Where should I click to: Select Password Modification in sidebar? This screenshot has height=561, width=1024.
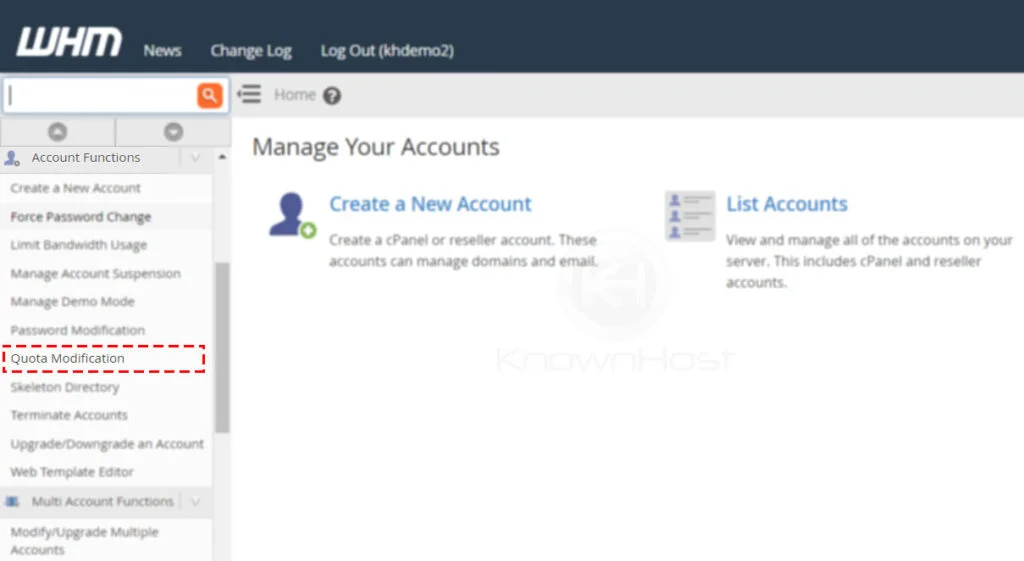[x=77, y=330]
